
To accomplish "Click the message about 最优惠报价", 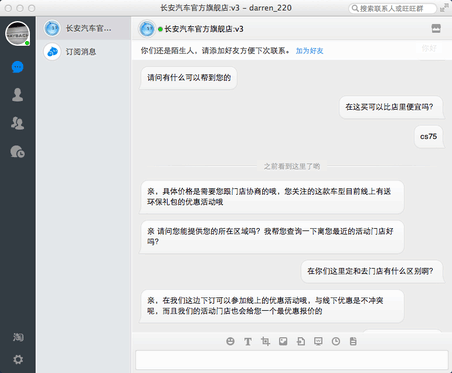I will 271,306.
